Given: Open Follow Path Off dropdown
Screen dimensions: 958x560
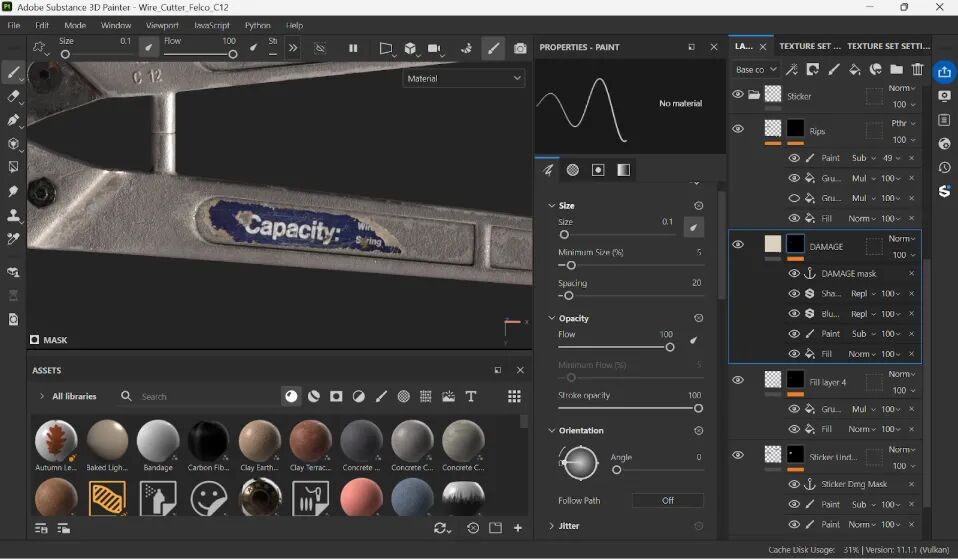Looking at the screenshot, I should coord(668,501).
